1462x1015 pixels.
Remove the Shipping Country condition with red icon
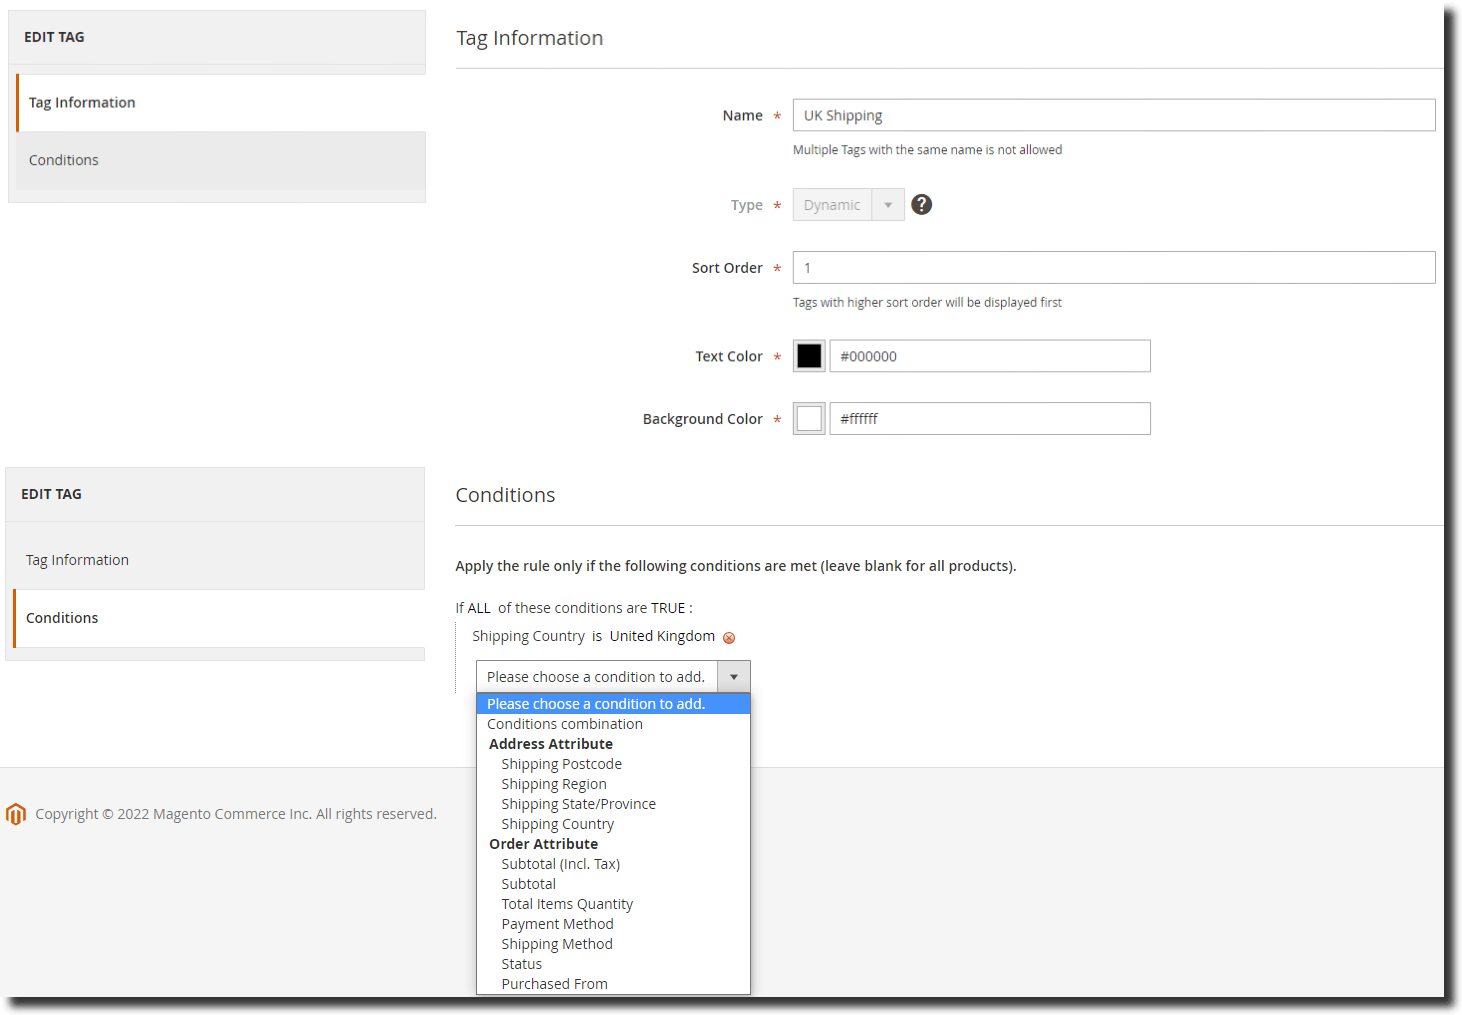click(x=729, y=638)
